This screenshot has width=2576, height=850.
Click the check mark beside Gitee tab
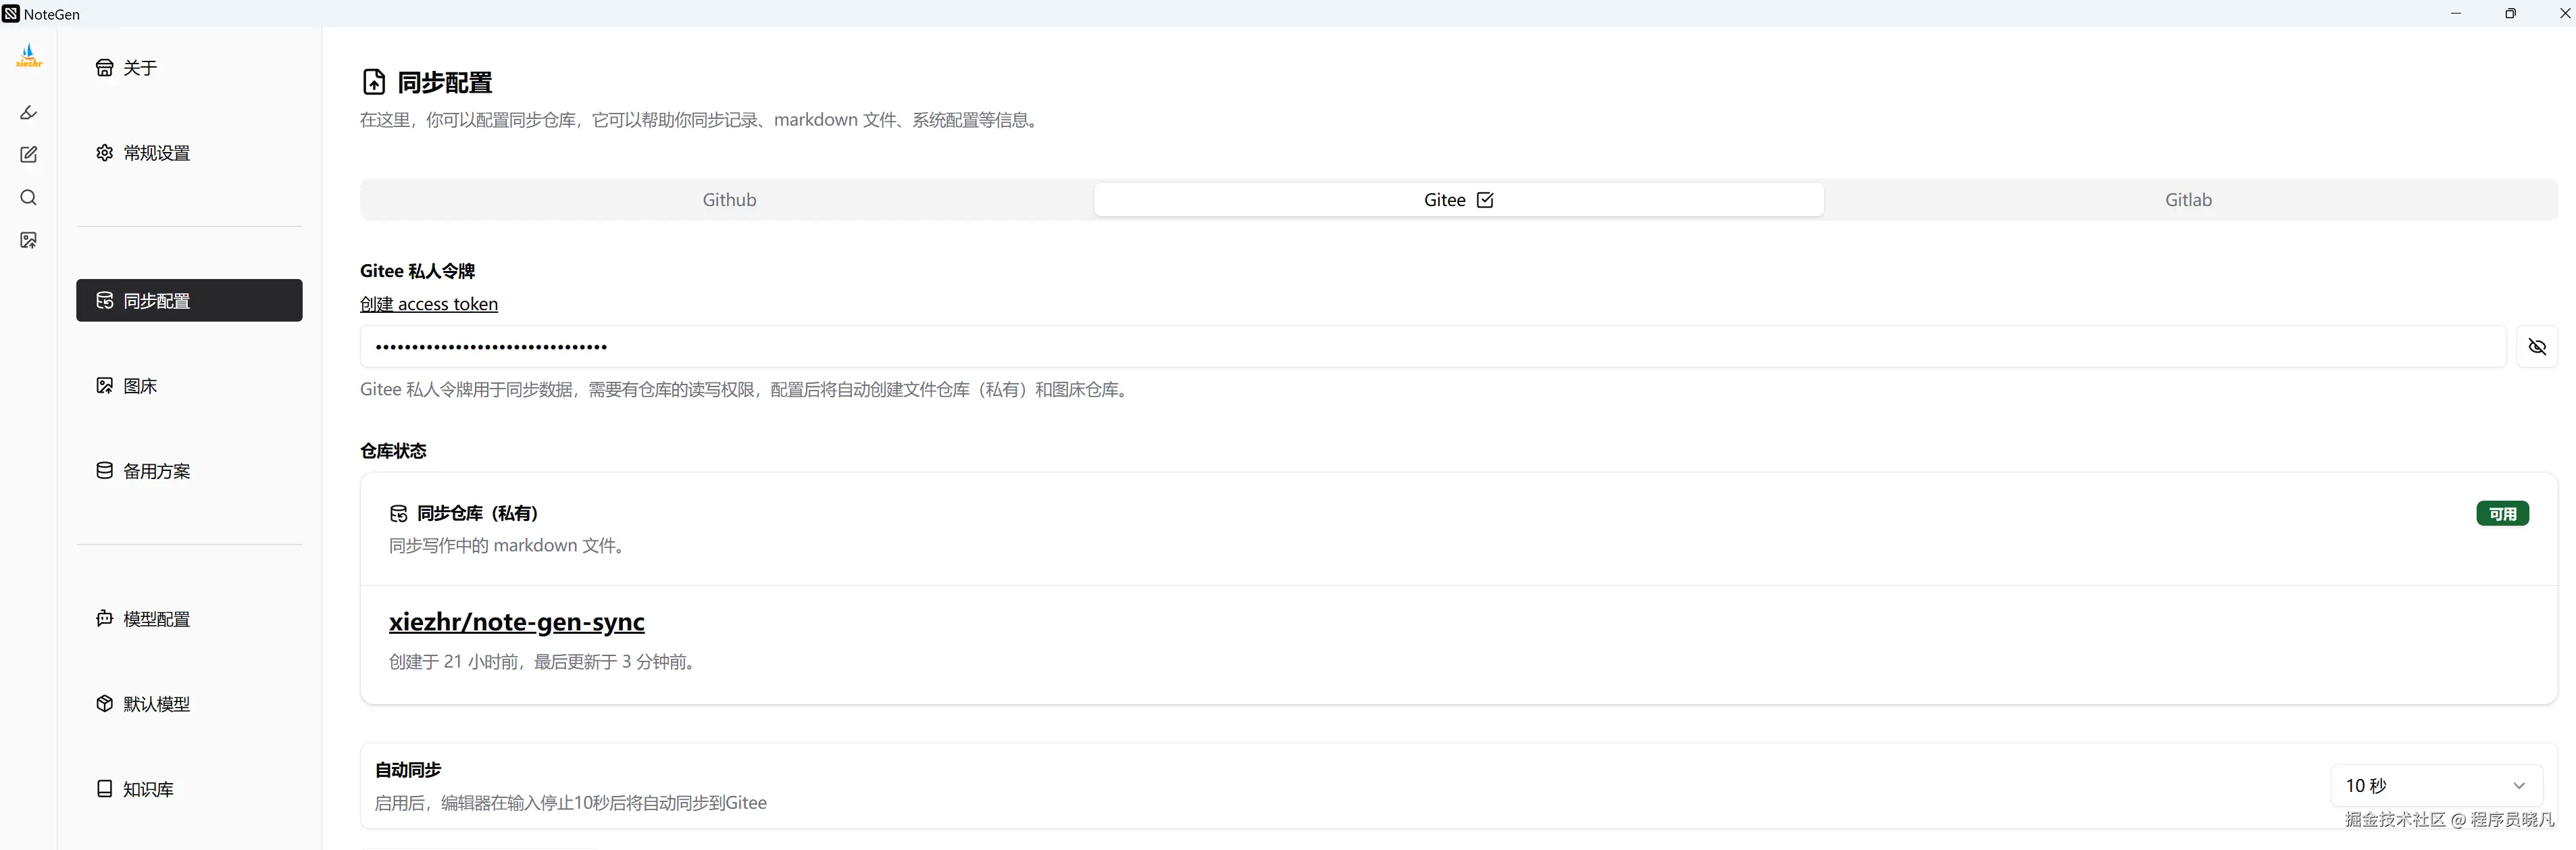click(x=1485, y=200)
